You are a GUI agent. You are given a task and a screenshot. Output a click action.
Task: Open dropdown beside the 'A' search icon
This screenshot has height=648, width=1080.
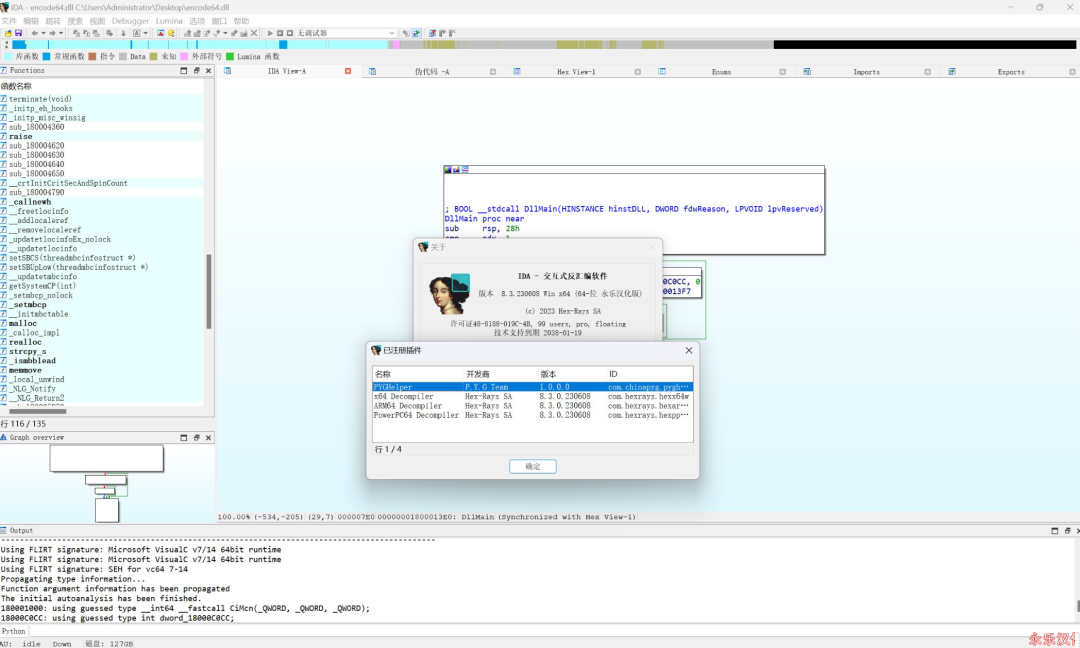(x=145, y=33)
